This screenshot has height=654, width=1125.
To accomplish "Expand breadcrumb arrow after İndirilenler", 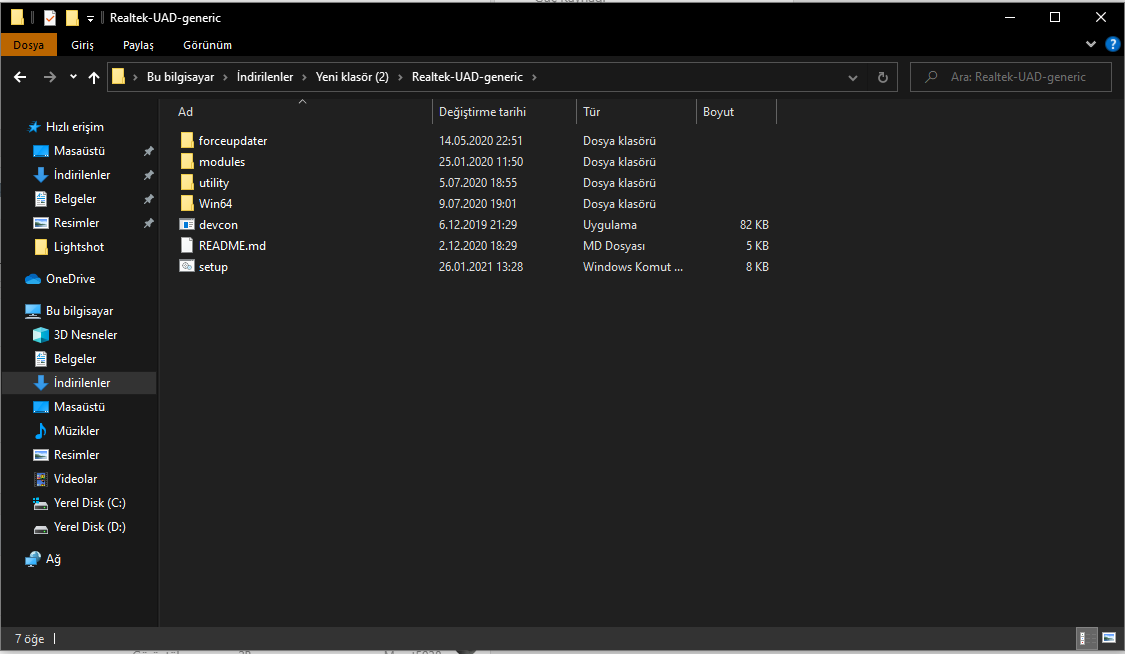I will pos(304,77).
